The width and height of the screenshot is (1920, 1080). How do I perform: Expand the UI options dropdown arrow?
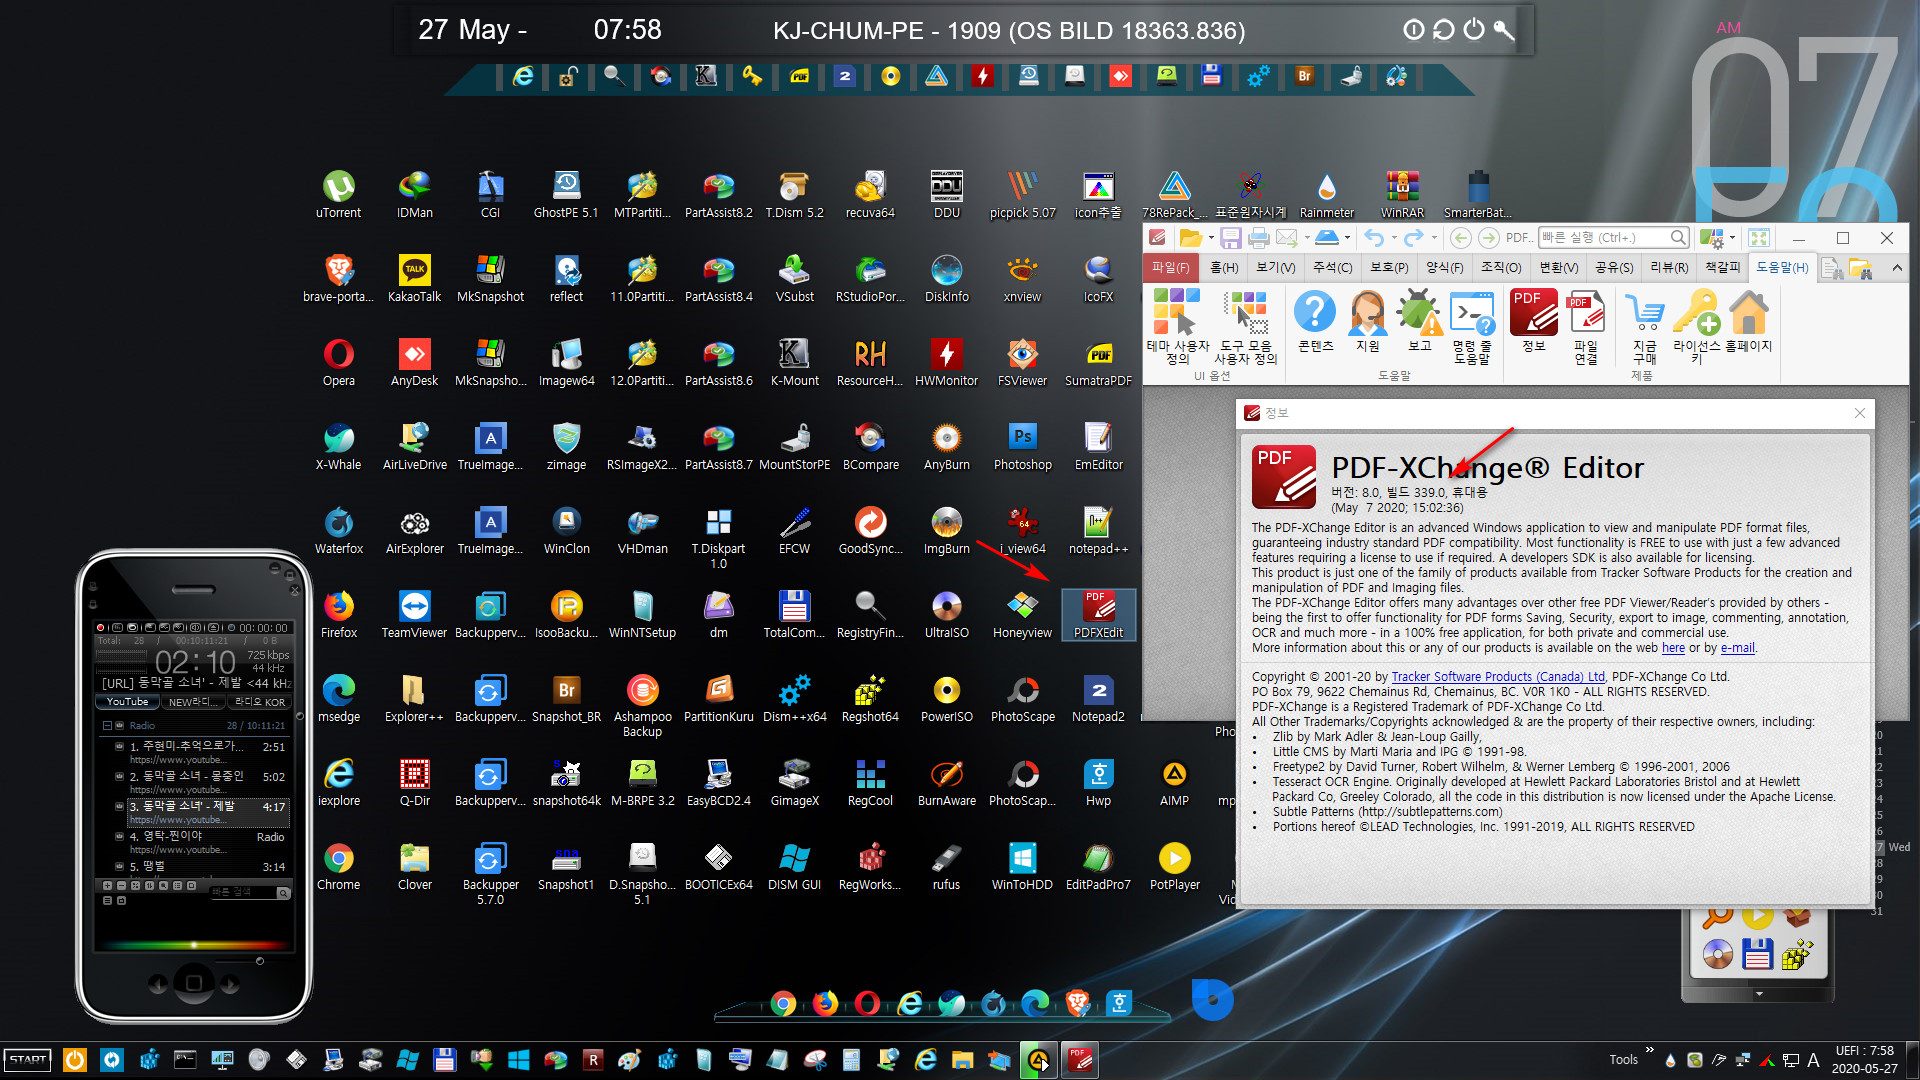(1732, 238)
